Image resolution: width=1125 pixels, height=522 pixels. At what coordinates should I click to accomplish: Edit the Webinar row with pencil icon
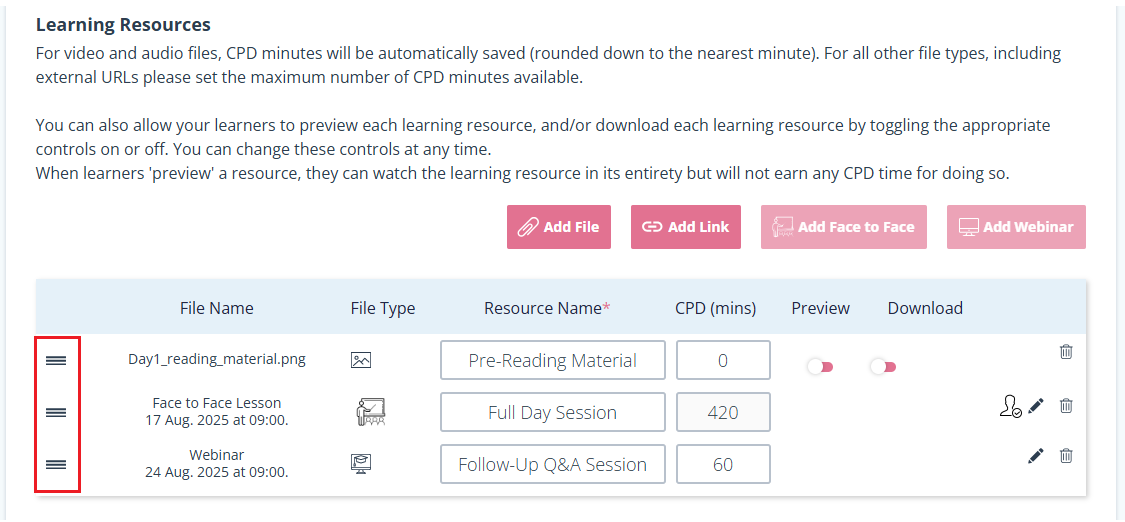point(1035,455)
